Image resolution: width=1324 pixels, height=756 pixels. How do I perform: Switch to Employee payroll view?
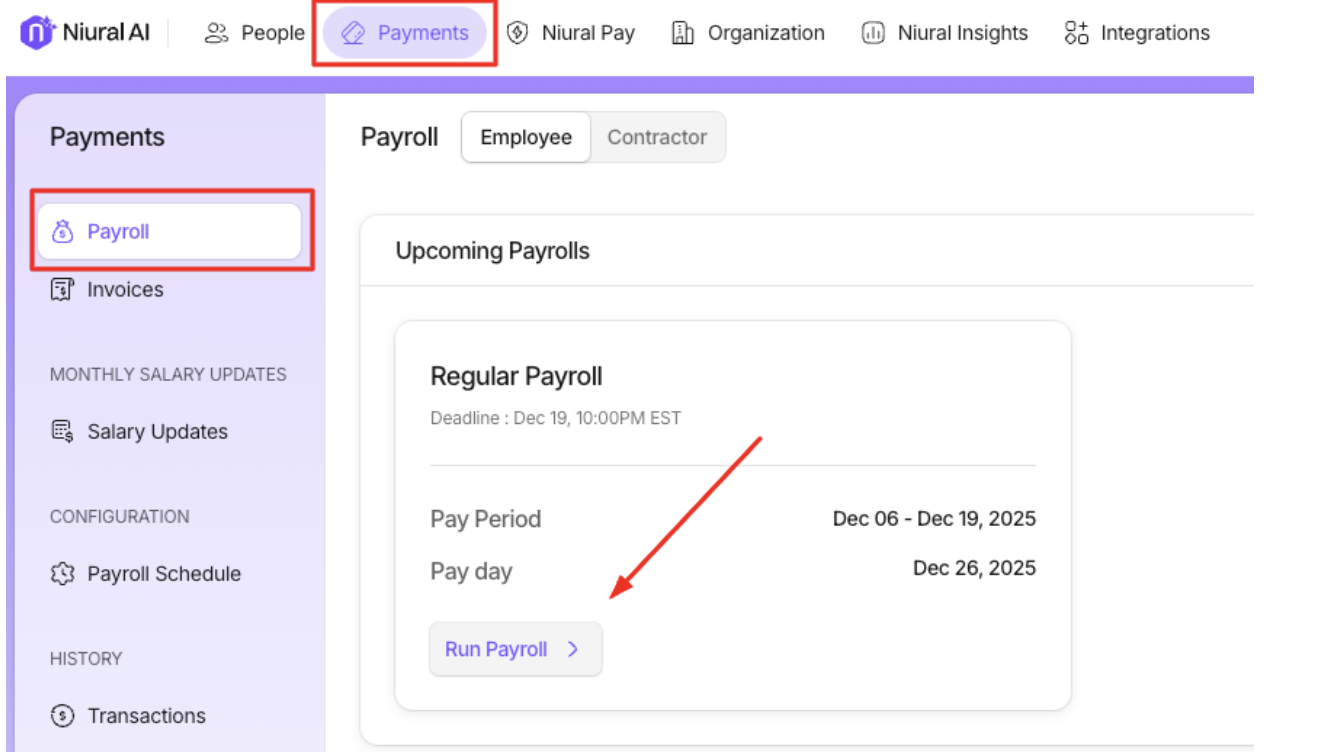[526, 138]
